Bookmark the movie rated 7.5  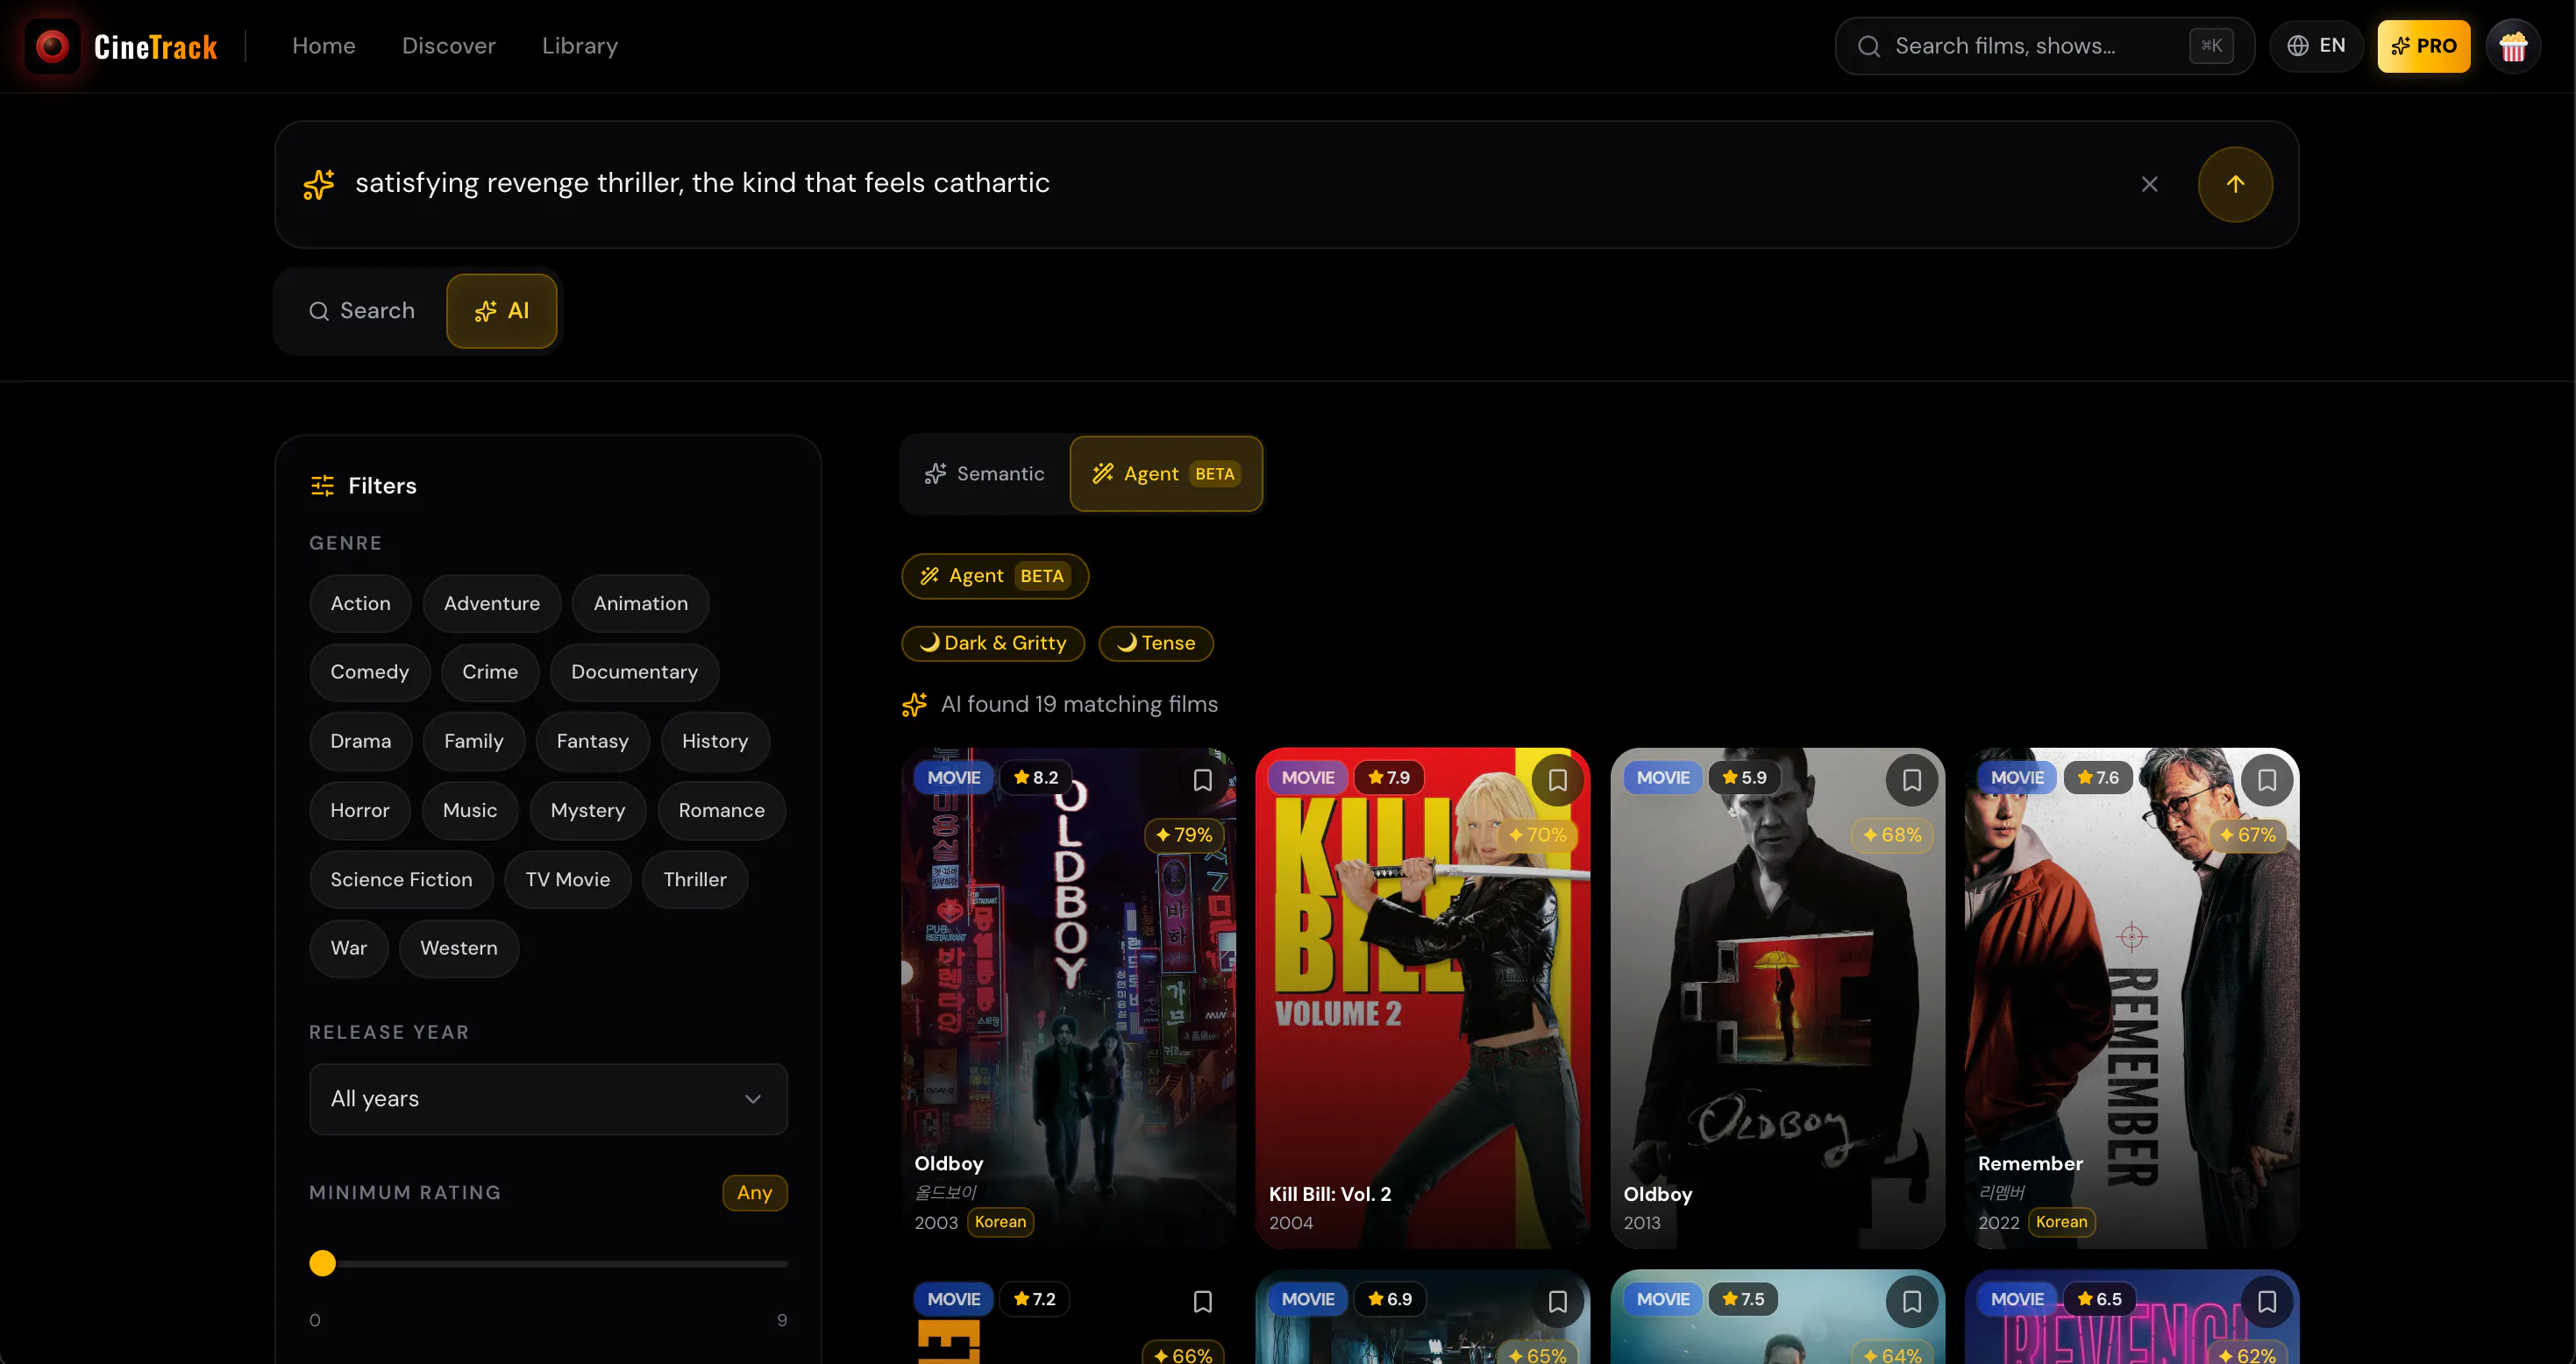[x=1911, y=1301]
